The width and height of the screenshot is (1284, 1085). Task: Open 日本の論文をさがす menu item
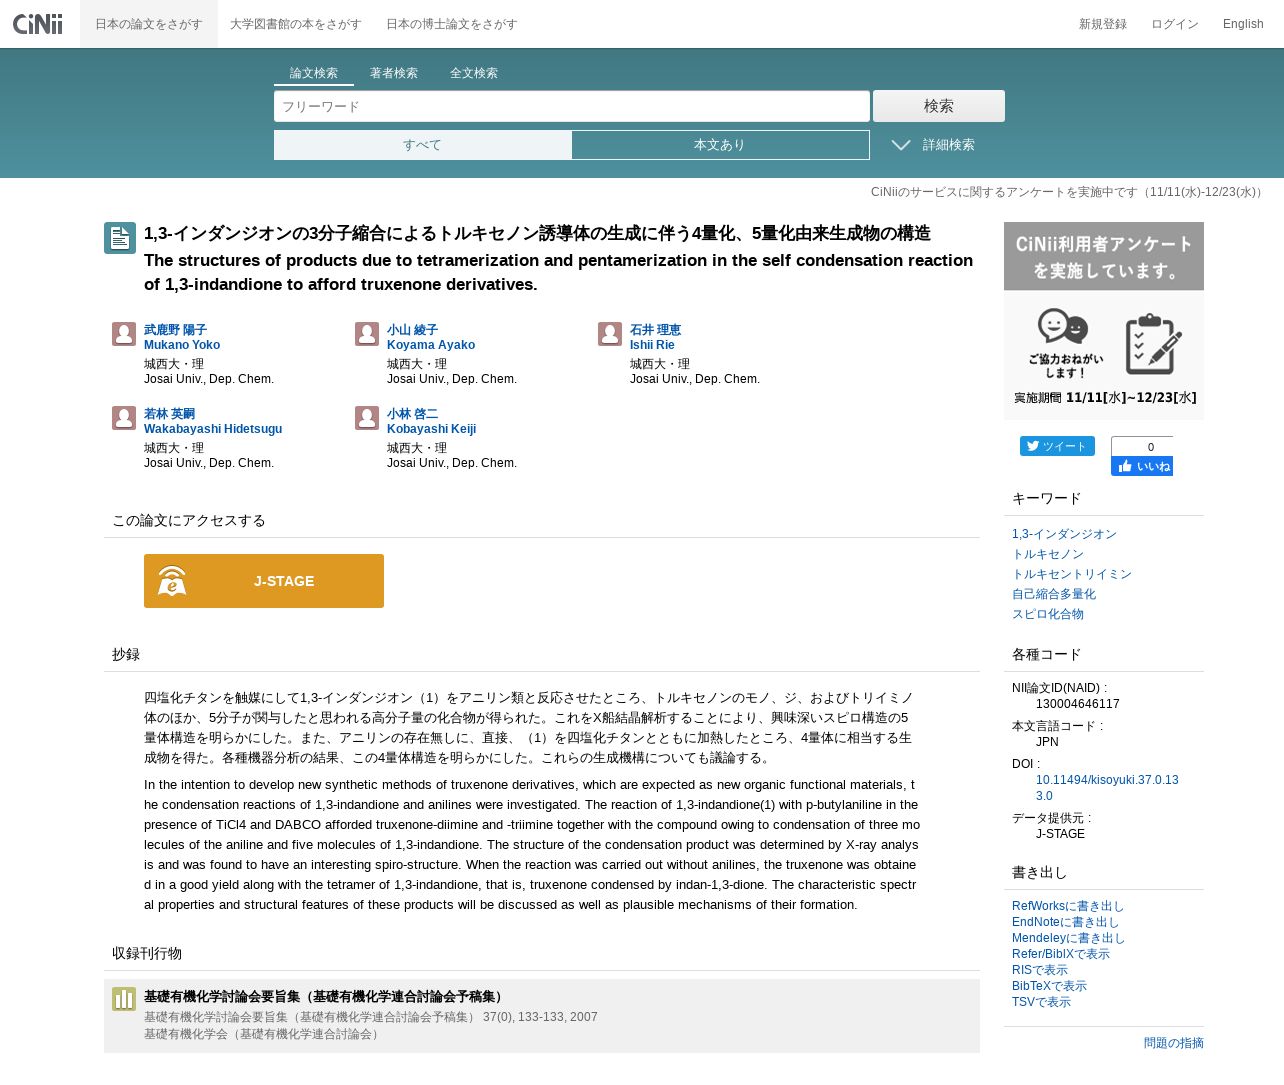[149, 24]
